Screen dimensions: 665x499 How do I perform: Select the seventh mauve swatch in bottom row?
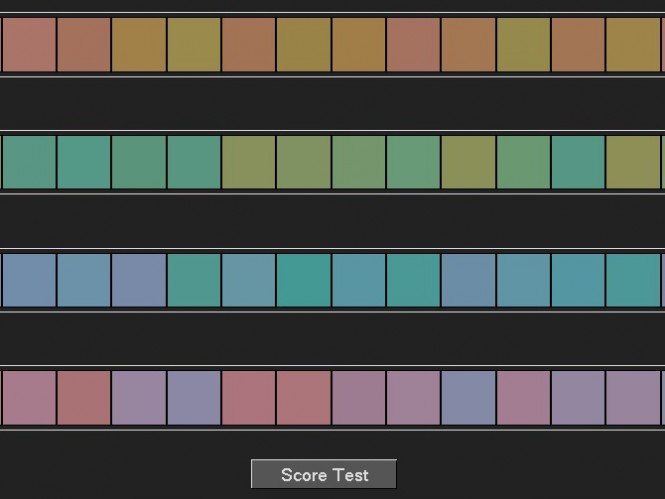(359, 398)
